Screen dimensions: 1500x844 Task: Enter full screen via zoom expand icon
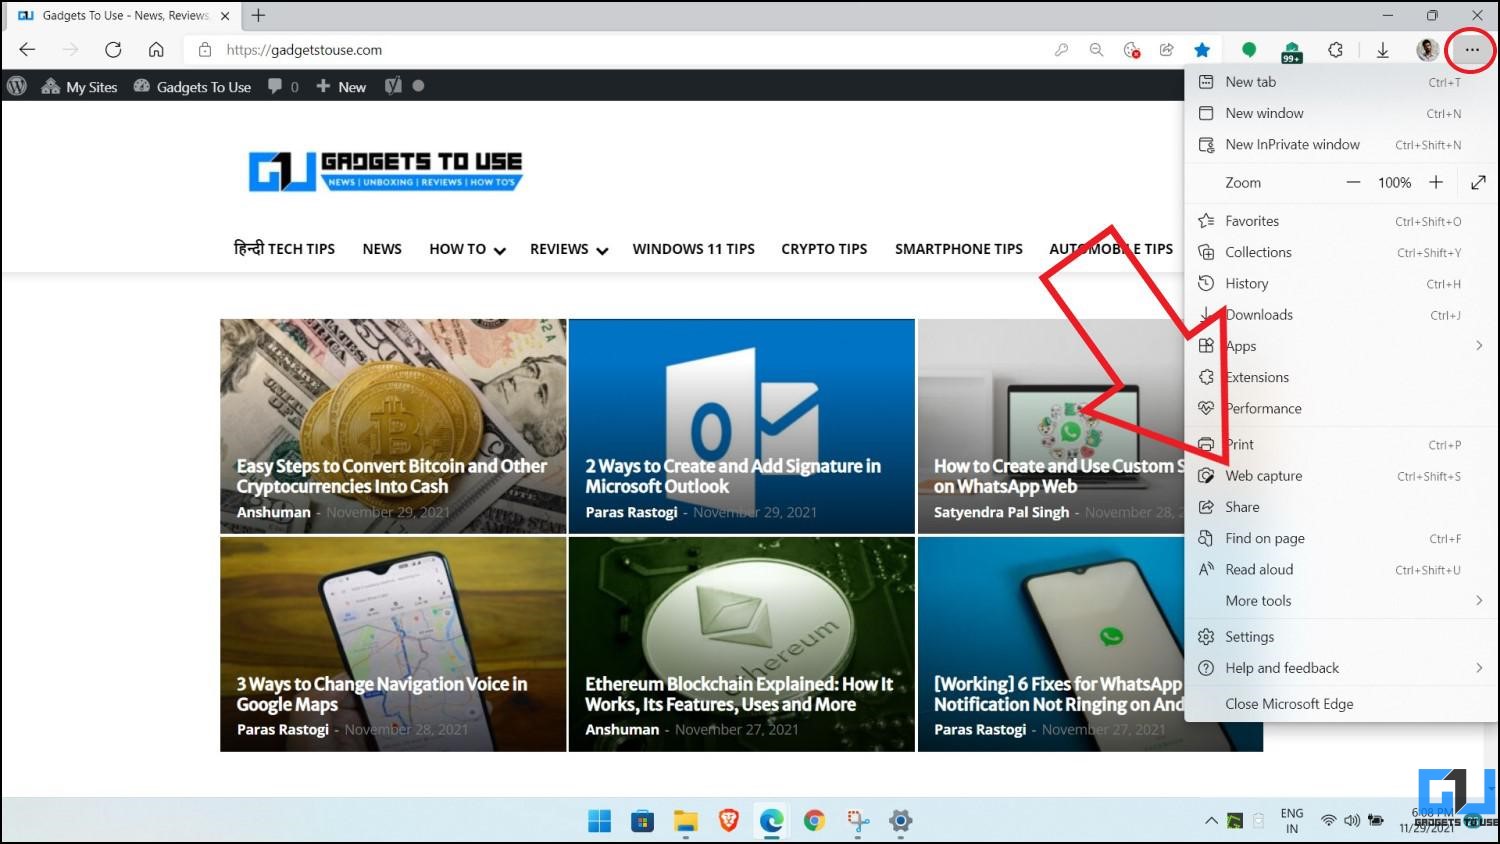1478,182
